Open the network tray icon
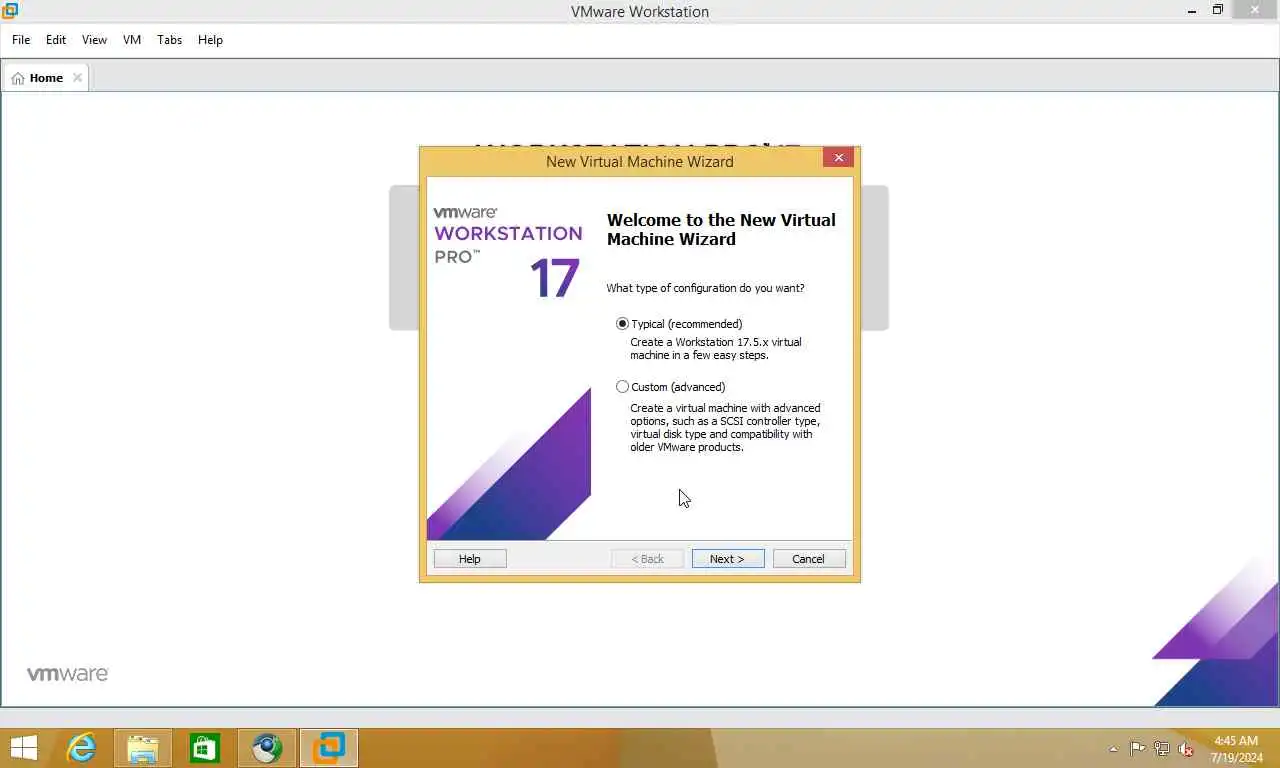 1162,749
